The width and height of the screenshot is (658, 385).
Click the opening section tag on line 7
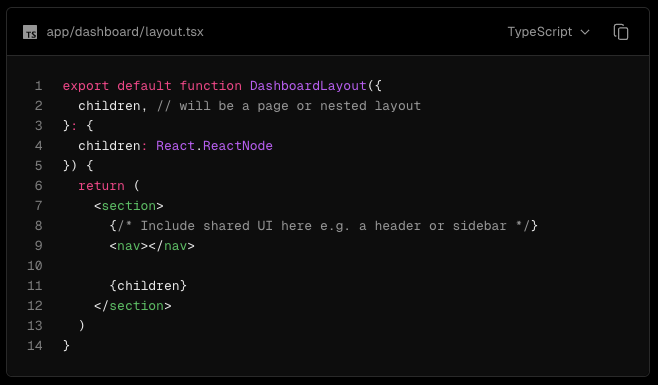click(129, 206)
